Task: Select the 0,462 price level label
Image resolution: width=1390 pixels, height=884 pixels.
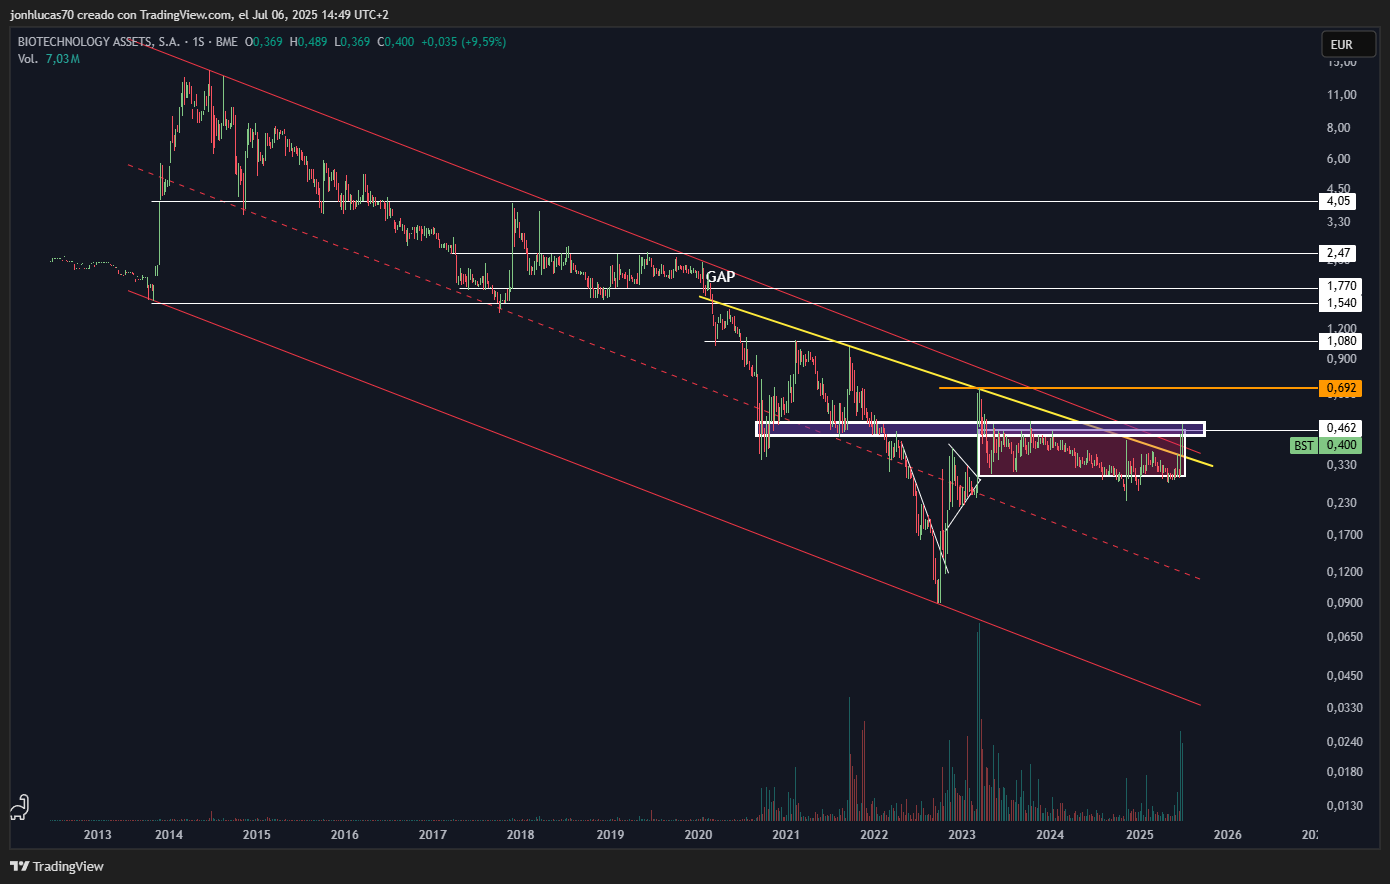Action: pos(1341,428)
